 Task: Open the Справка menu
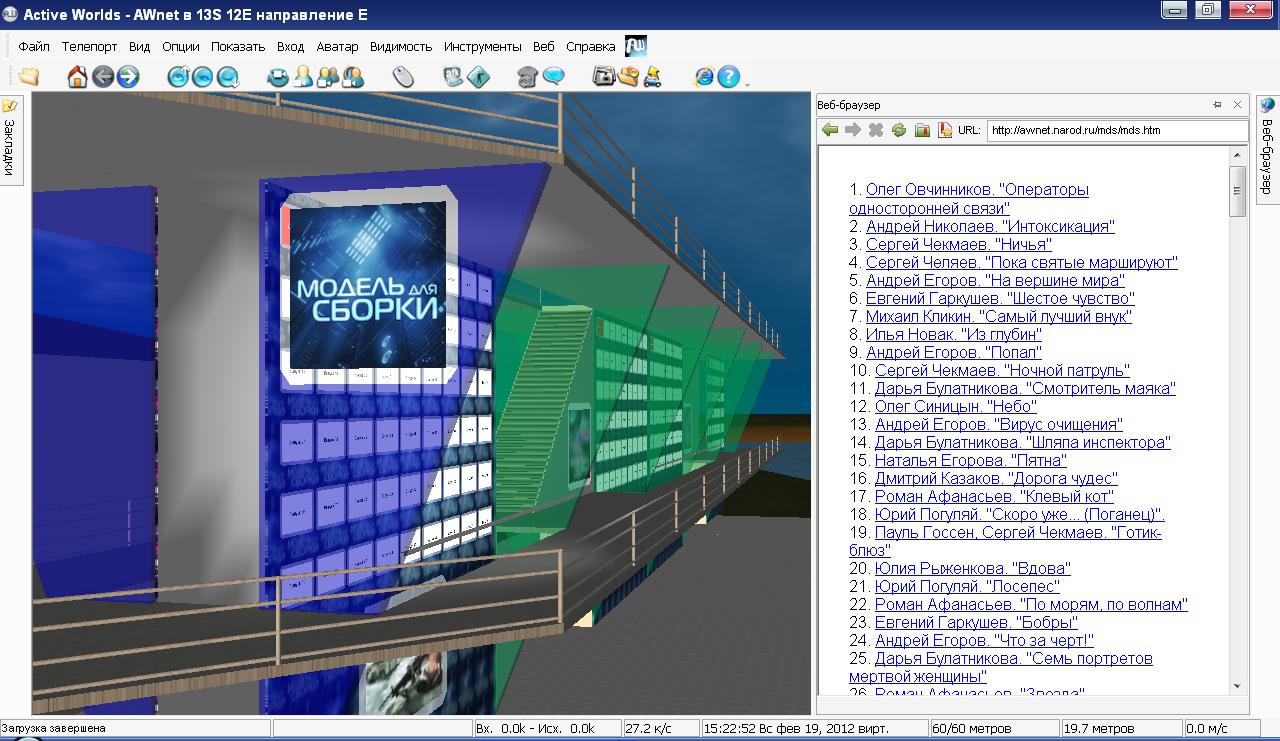click(x=591, y=46)
